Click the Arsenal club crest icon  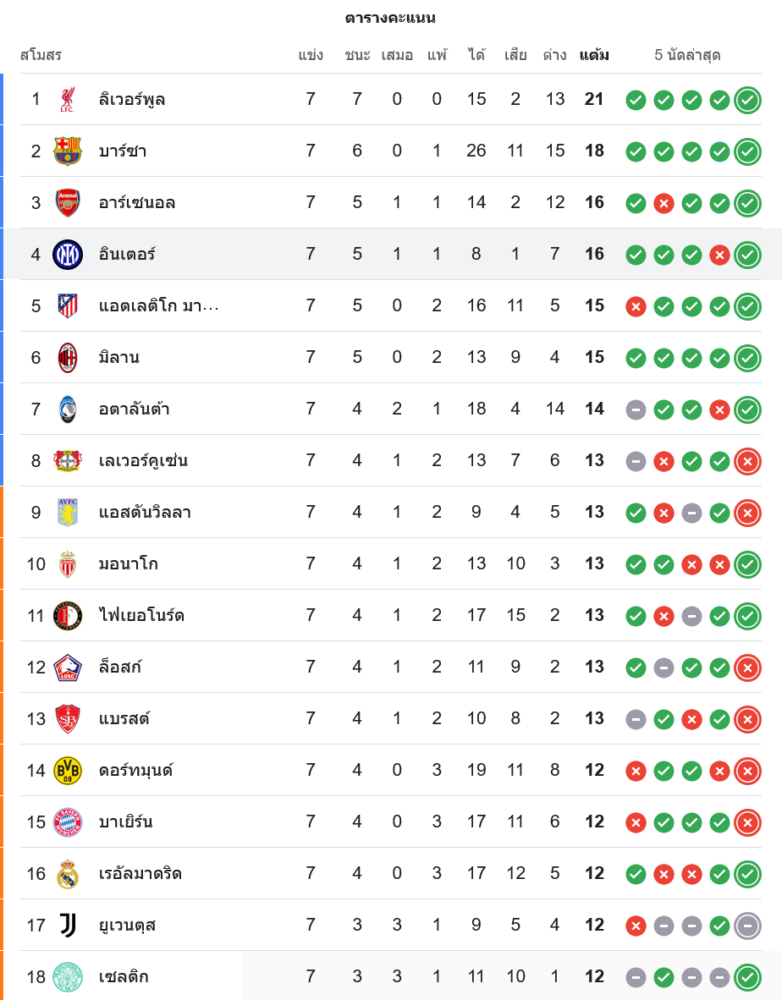(x=67, y=202)
